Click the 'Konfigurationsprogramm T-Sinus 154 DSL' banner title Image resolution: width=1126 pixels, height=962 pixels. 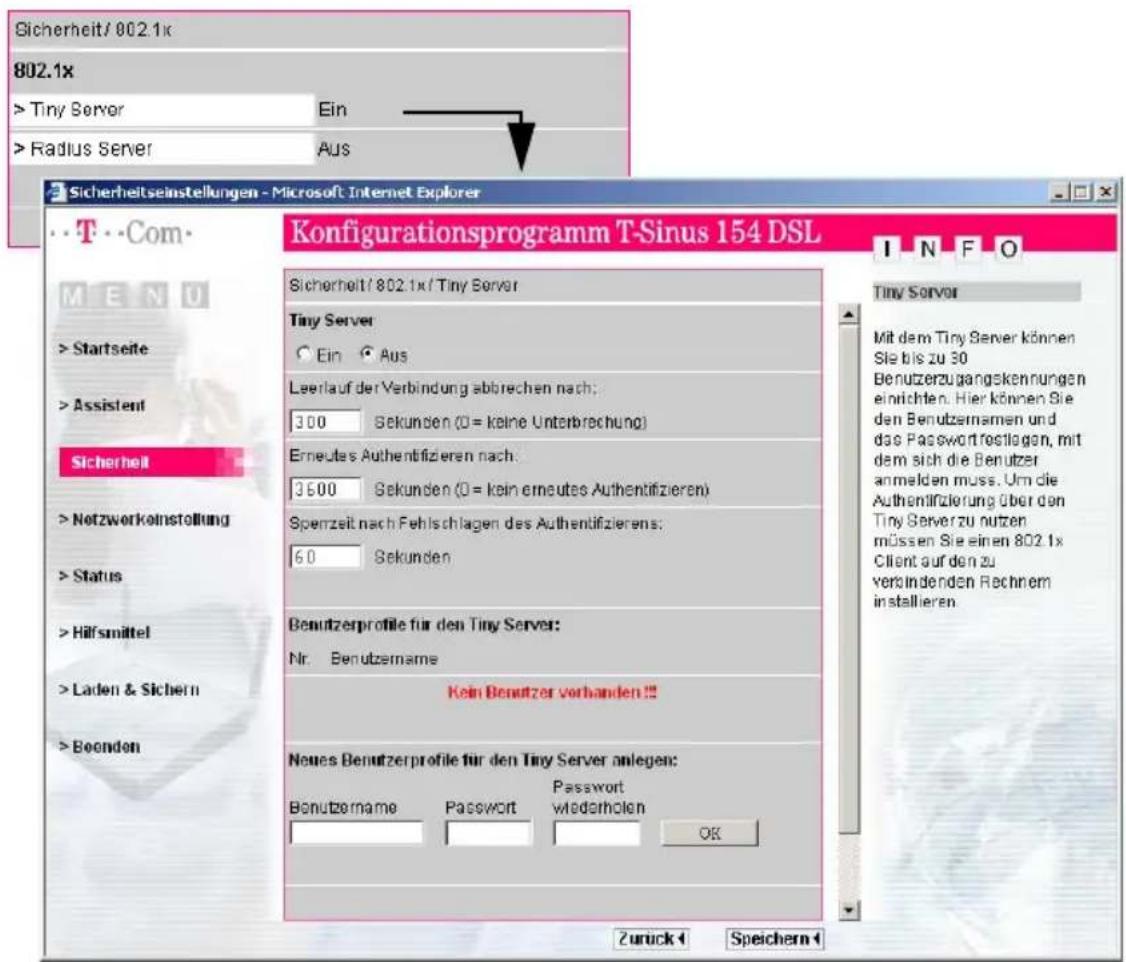[555, 233]
